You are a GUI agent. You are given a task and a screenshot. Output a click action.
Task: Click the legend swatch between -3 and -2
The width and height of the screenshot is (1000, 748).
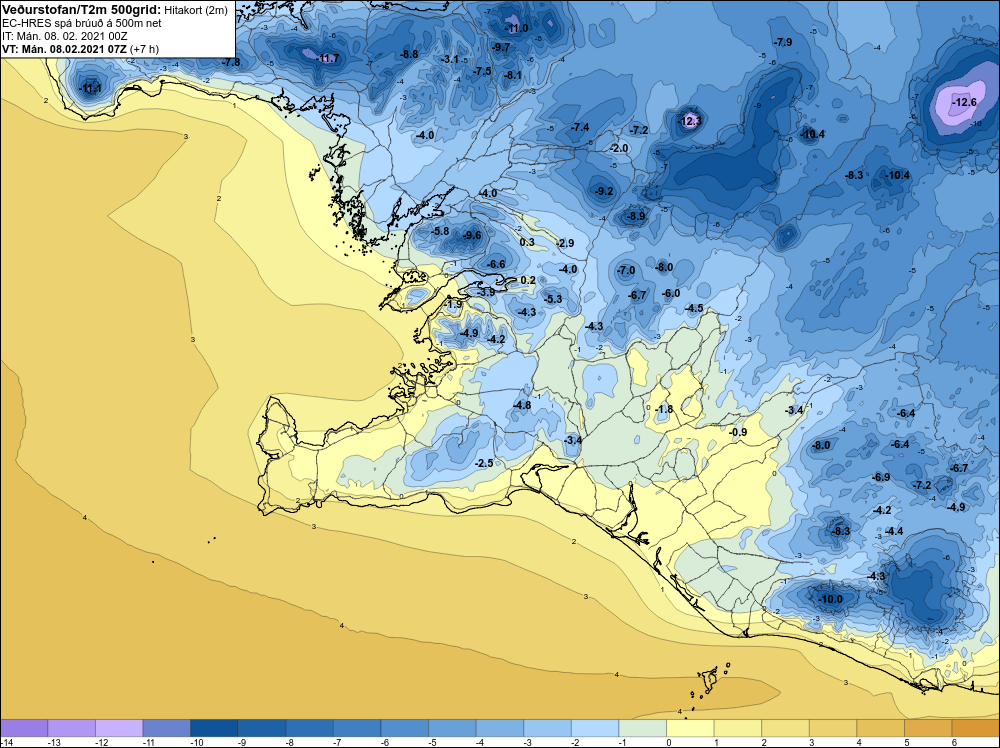(x=548, y=728)
